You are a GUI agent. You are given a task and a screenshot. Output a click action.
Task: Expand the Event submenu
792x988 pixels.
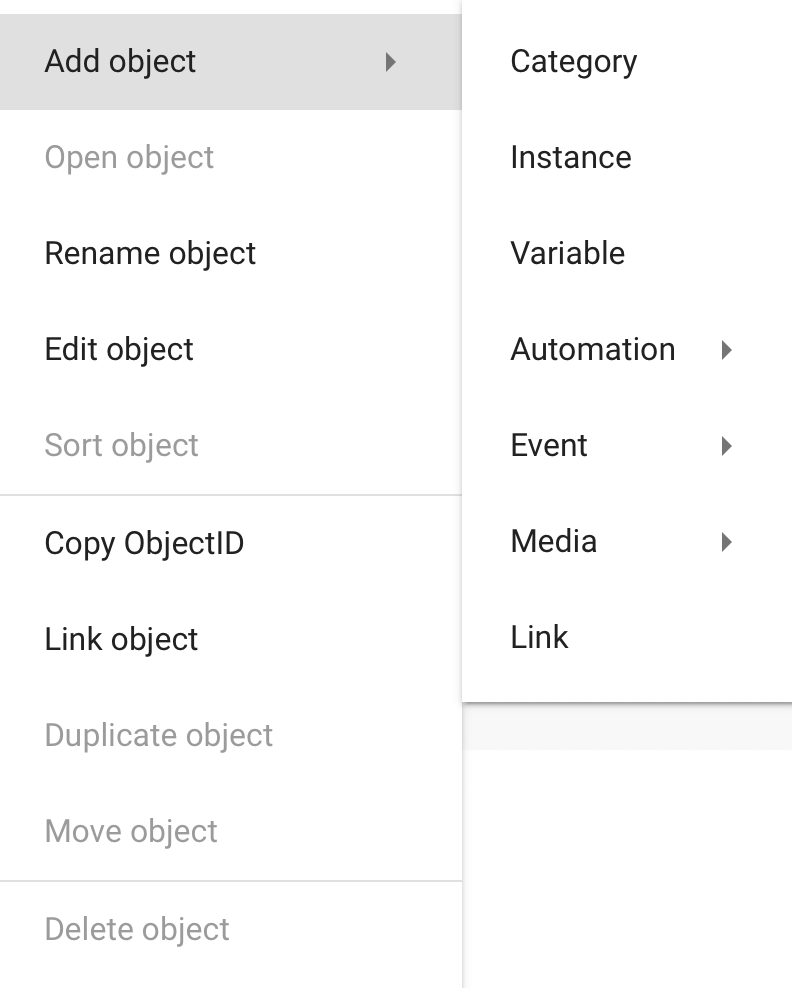coord(549,445)
